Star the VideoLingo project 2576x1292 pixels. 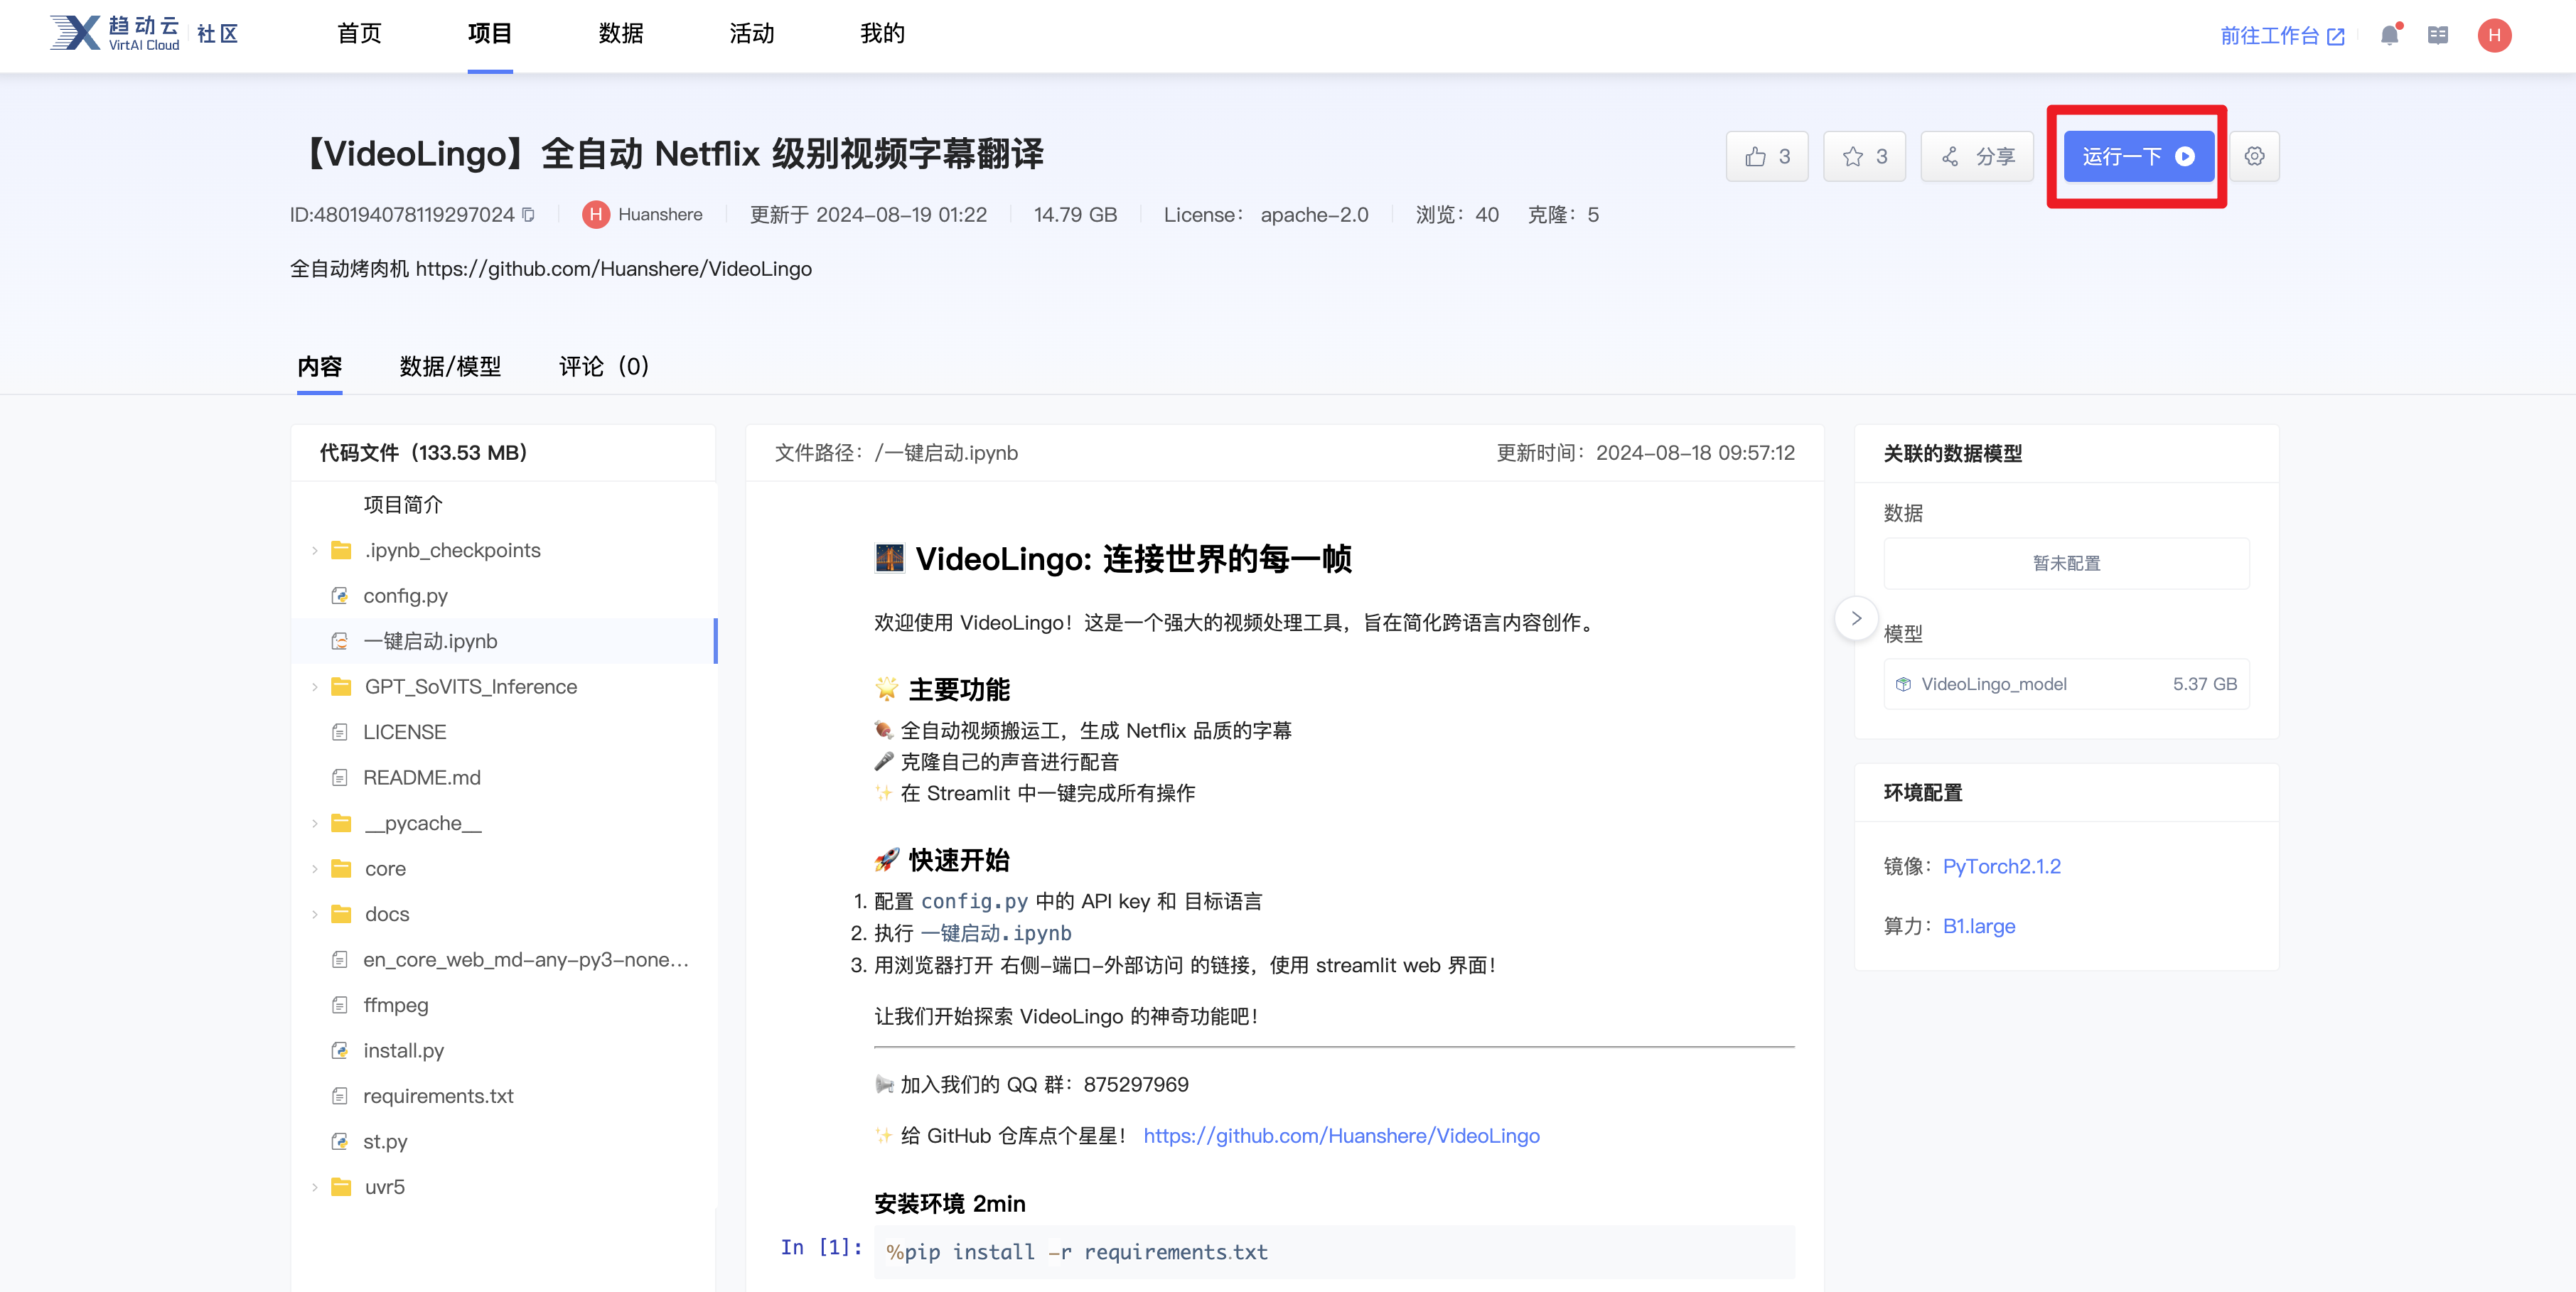click(x=1864, y=156)
